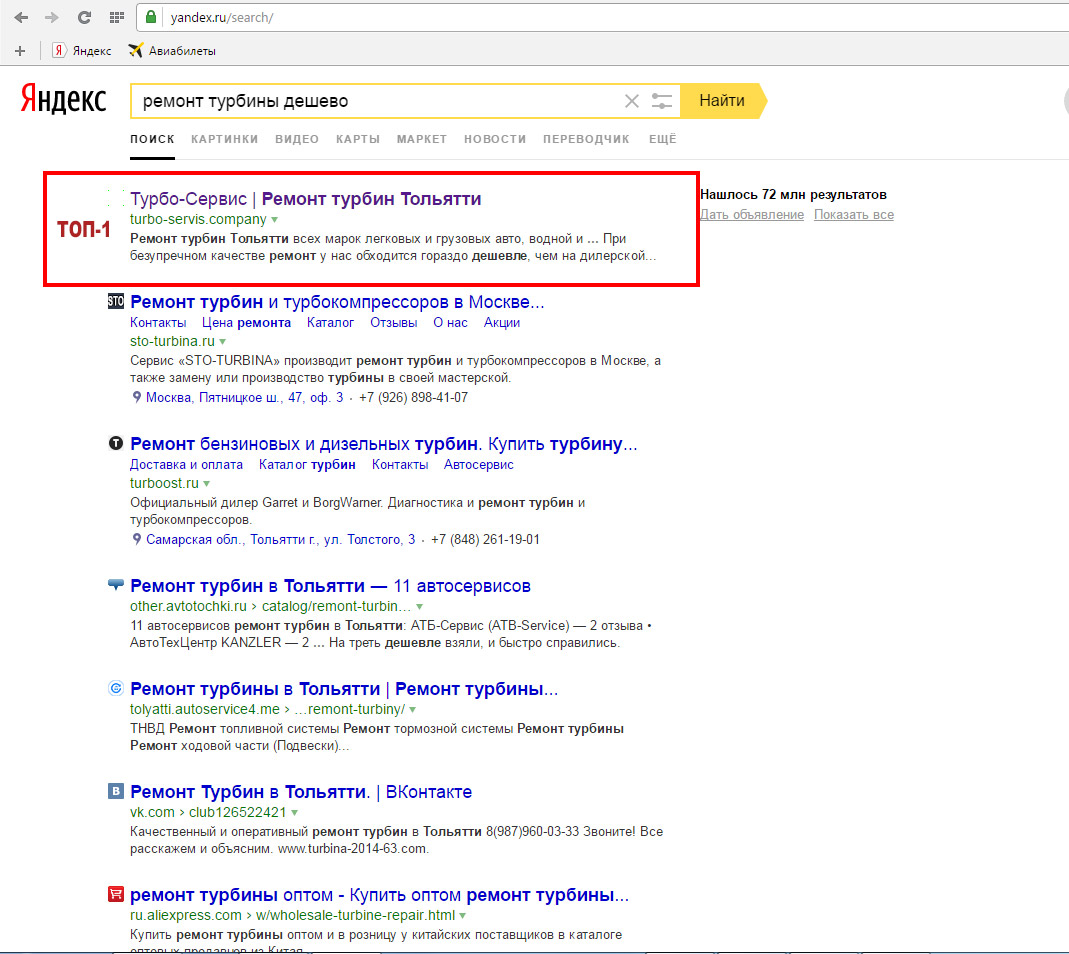Viewport: 1069px width, 954px height.
Task: Switch to the Карты tab
Action: [358, 139]
